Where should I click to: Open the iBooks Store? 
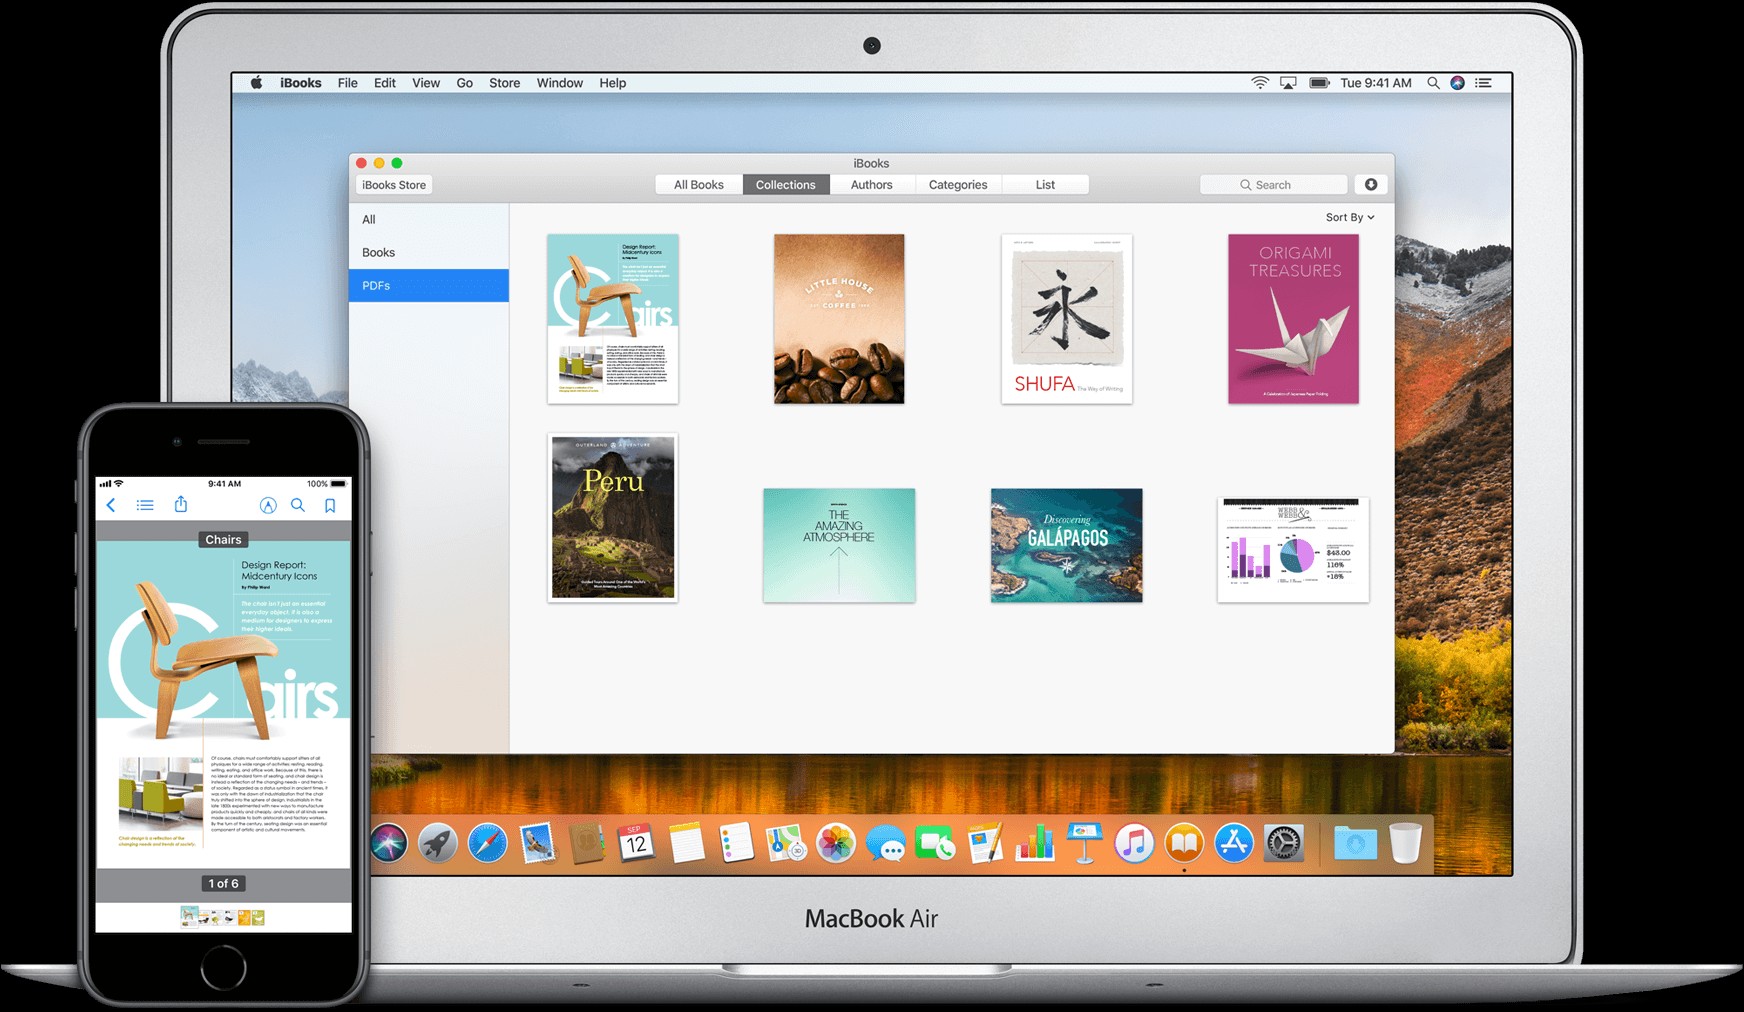[393, 184]
